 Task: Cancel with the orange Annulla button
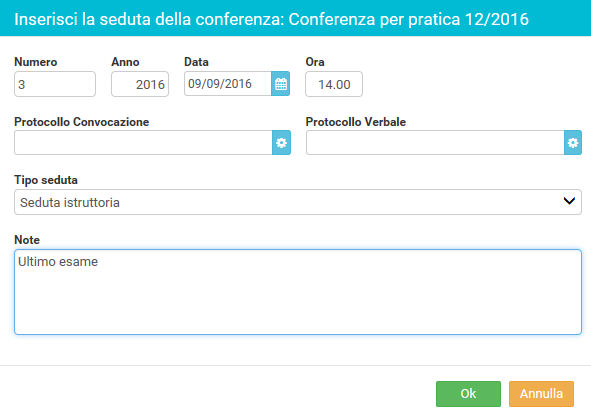541,394
